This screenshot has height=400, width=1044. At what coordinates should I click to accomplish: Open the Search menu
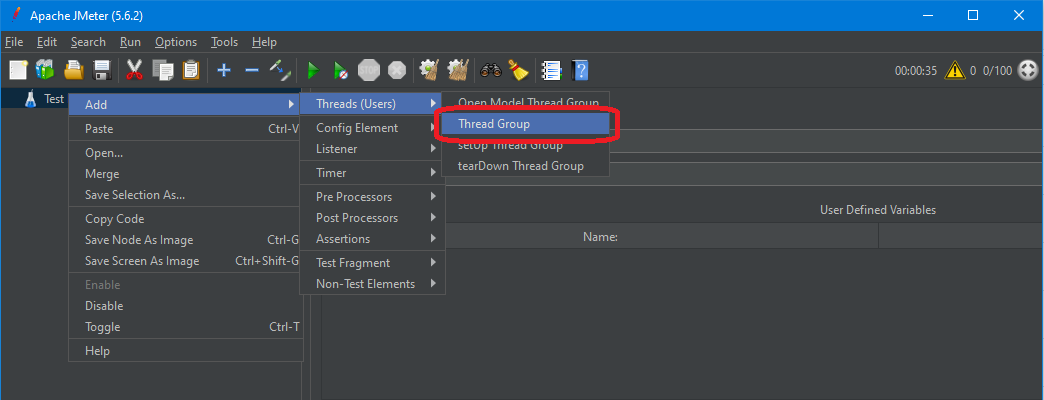(x=89, y=42)
